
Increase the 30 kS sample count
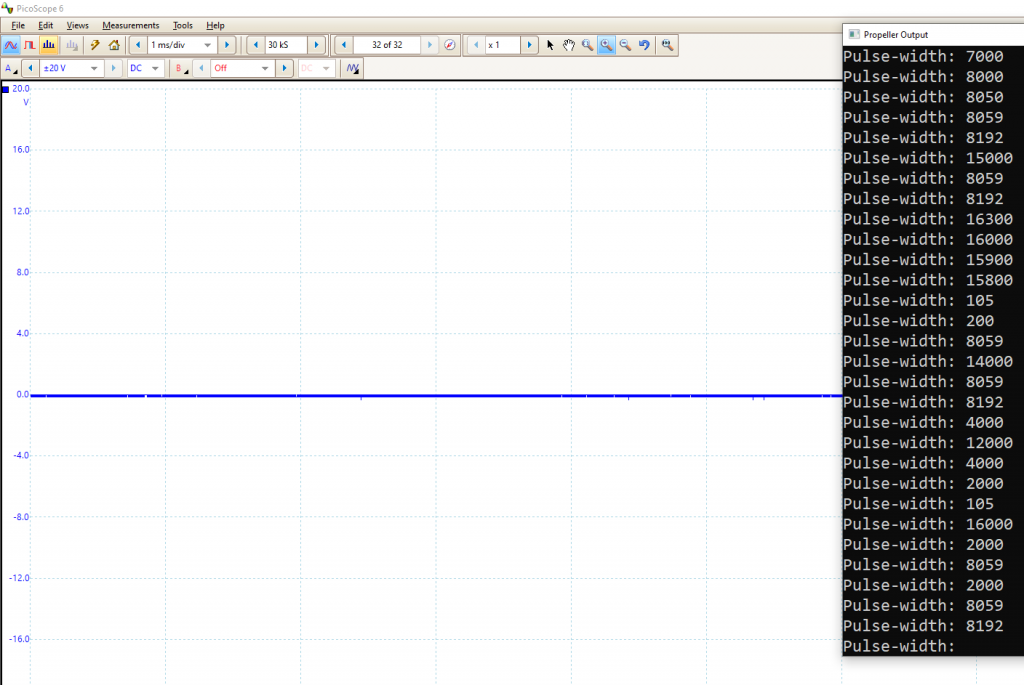316,45
